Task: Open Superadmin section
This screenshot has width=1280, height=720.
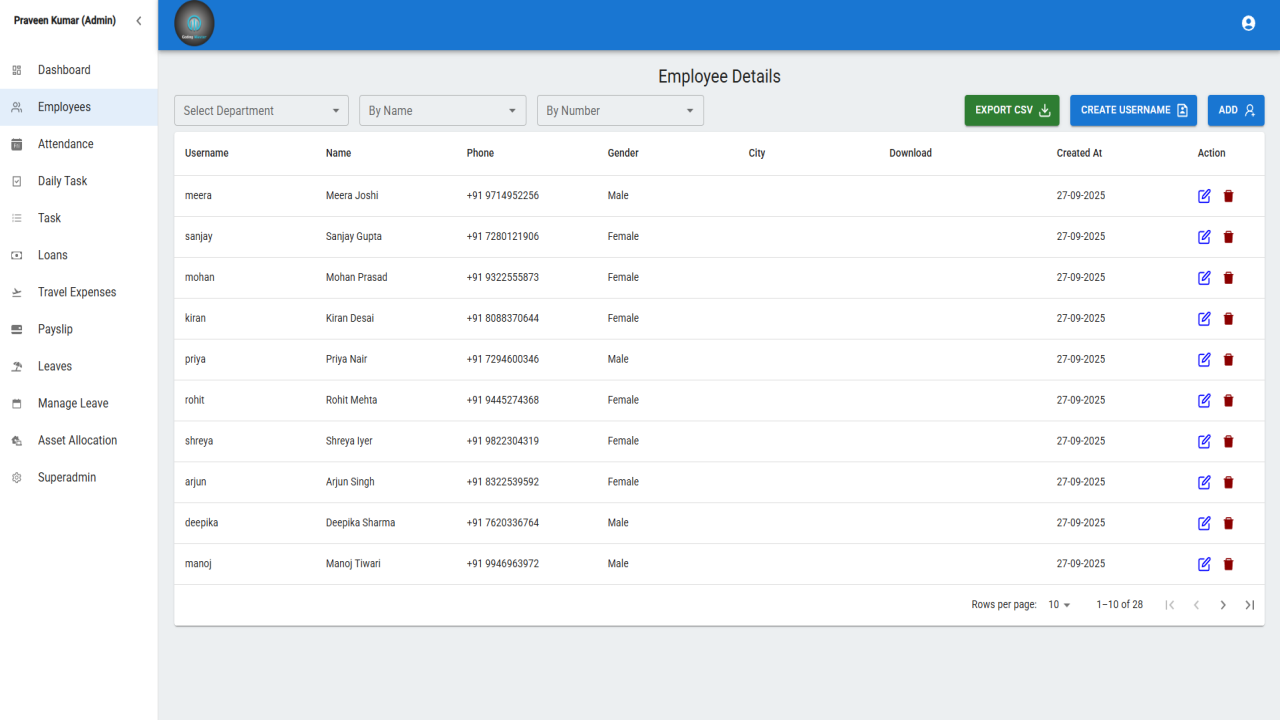Action: 79,477
